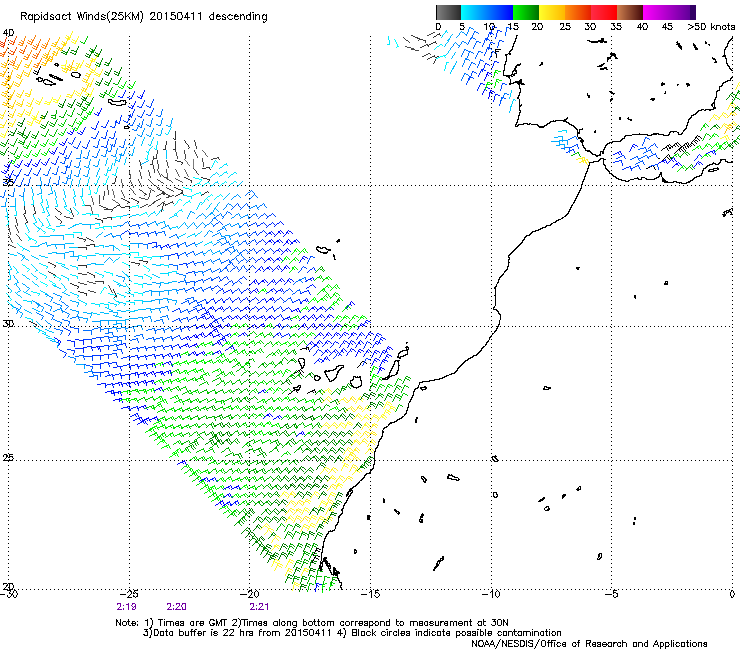
Task: Click the yellow 20-25 knots legend swatch
Action: (x=552, y=12)
